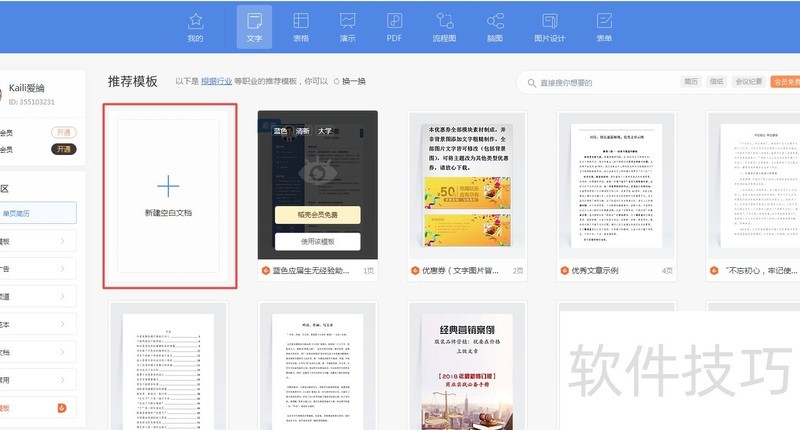This screenshot has height=430, width=800.
Task: Create a new blank document (新建空白文档)
Action: click(x=169, y=196)
